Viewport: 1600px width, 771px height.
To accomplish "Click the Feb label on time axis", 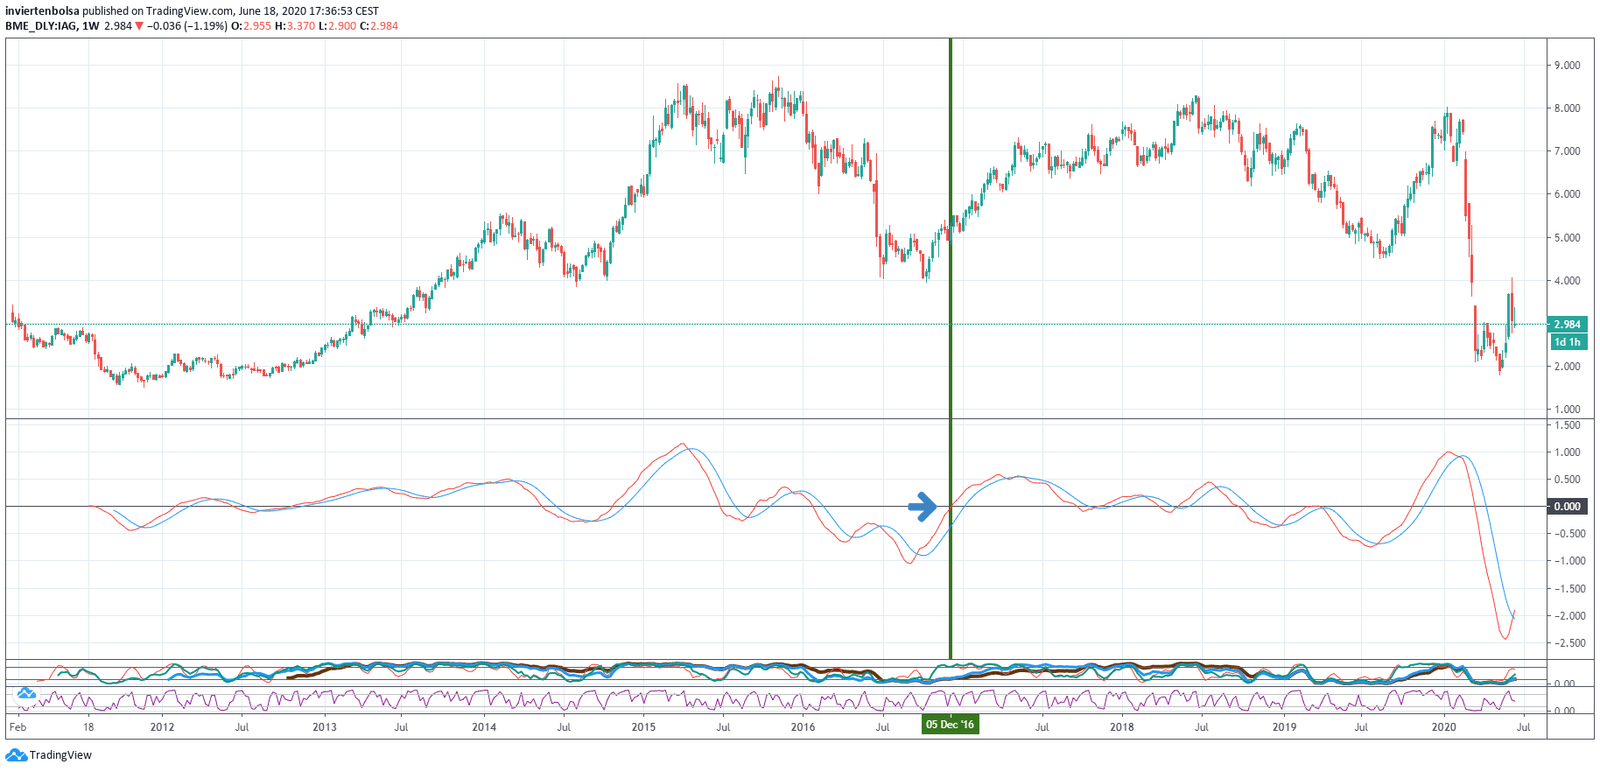I will coord(17,727).
